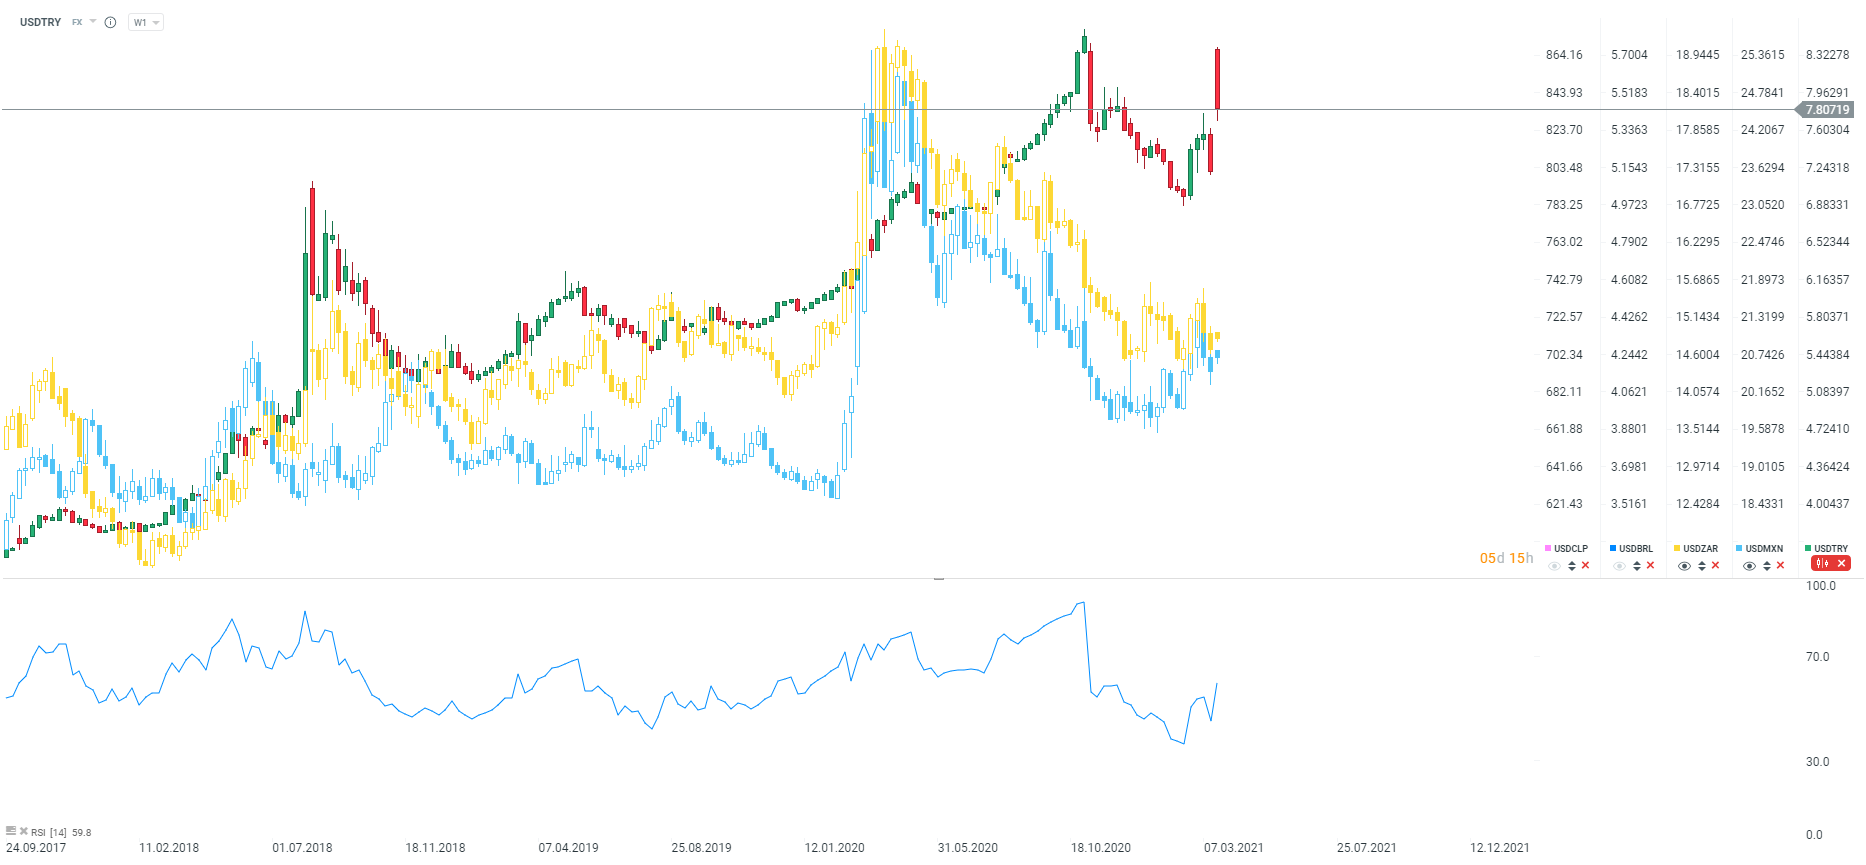Image resolution: width=1866 pixels, height=865 pixels.
Task: Change USDTRY chart type via candlestick icon
Action: pyautogui.click(x=1822, y=564)
